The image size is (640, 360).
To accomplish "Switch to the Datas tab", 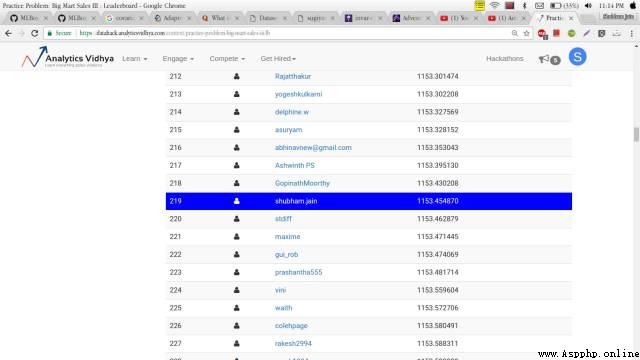I will click(x=267, y=18).
